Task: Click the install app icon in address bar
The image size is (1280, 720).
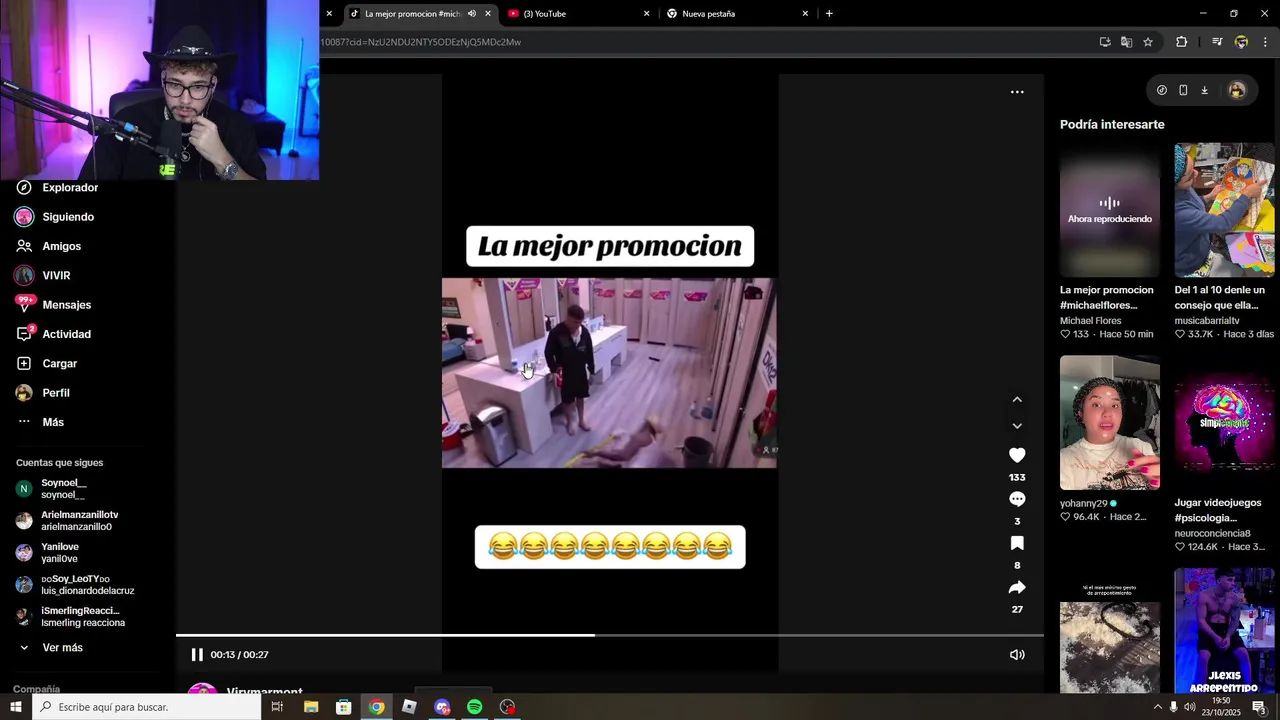Action: pyautogui.click(x=1105, y=42)
